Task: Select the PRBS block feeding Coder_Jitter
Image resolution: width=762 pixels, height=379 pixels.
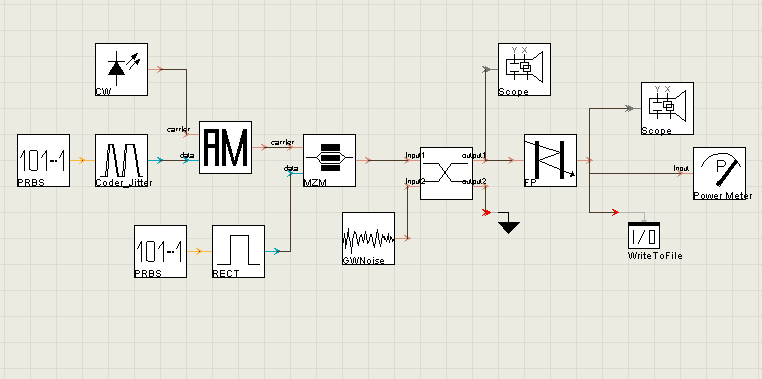Action: click(44, 160)
